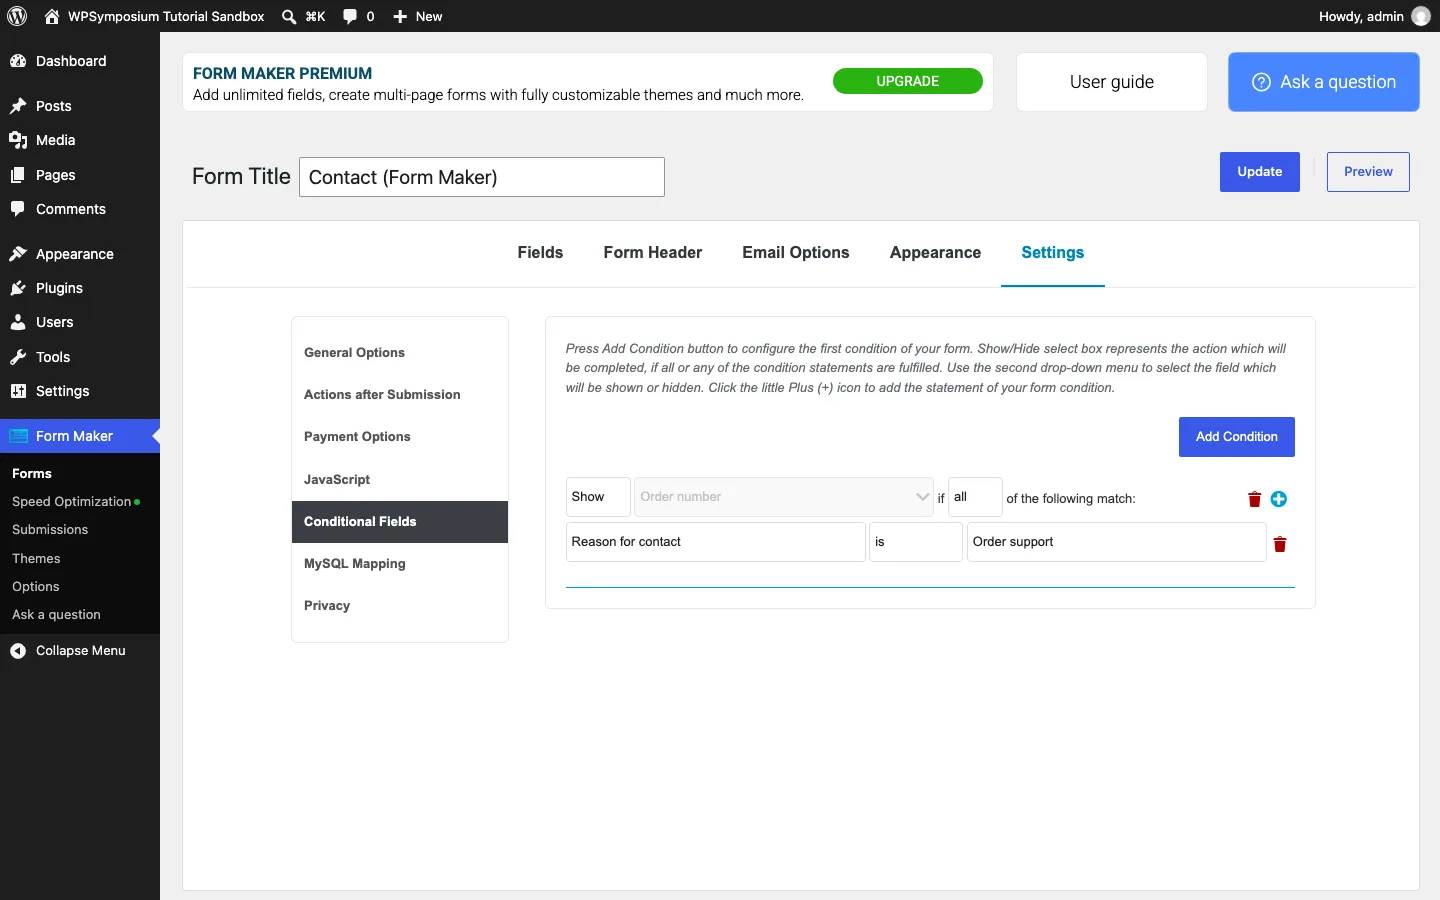This screenshot has width=1440, height=900.
Task: Click the Posts pin icon
Action: pyautogui.click(x=18, y=106)
